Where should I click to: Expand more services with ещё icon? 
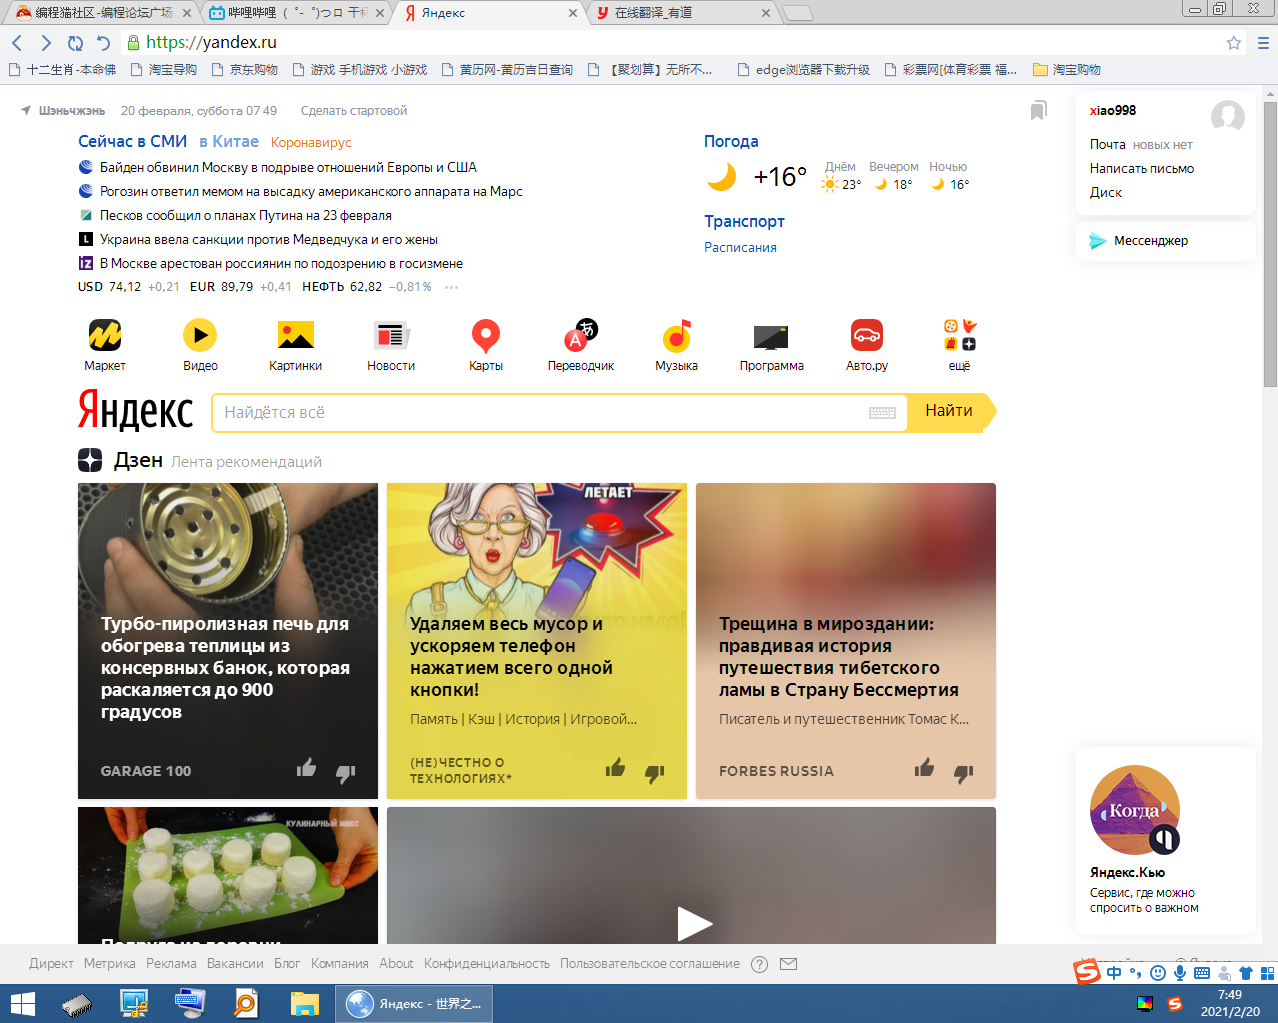click(x=960, y=335)
